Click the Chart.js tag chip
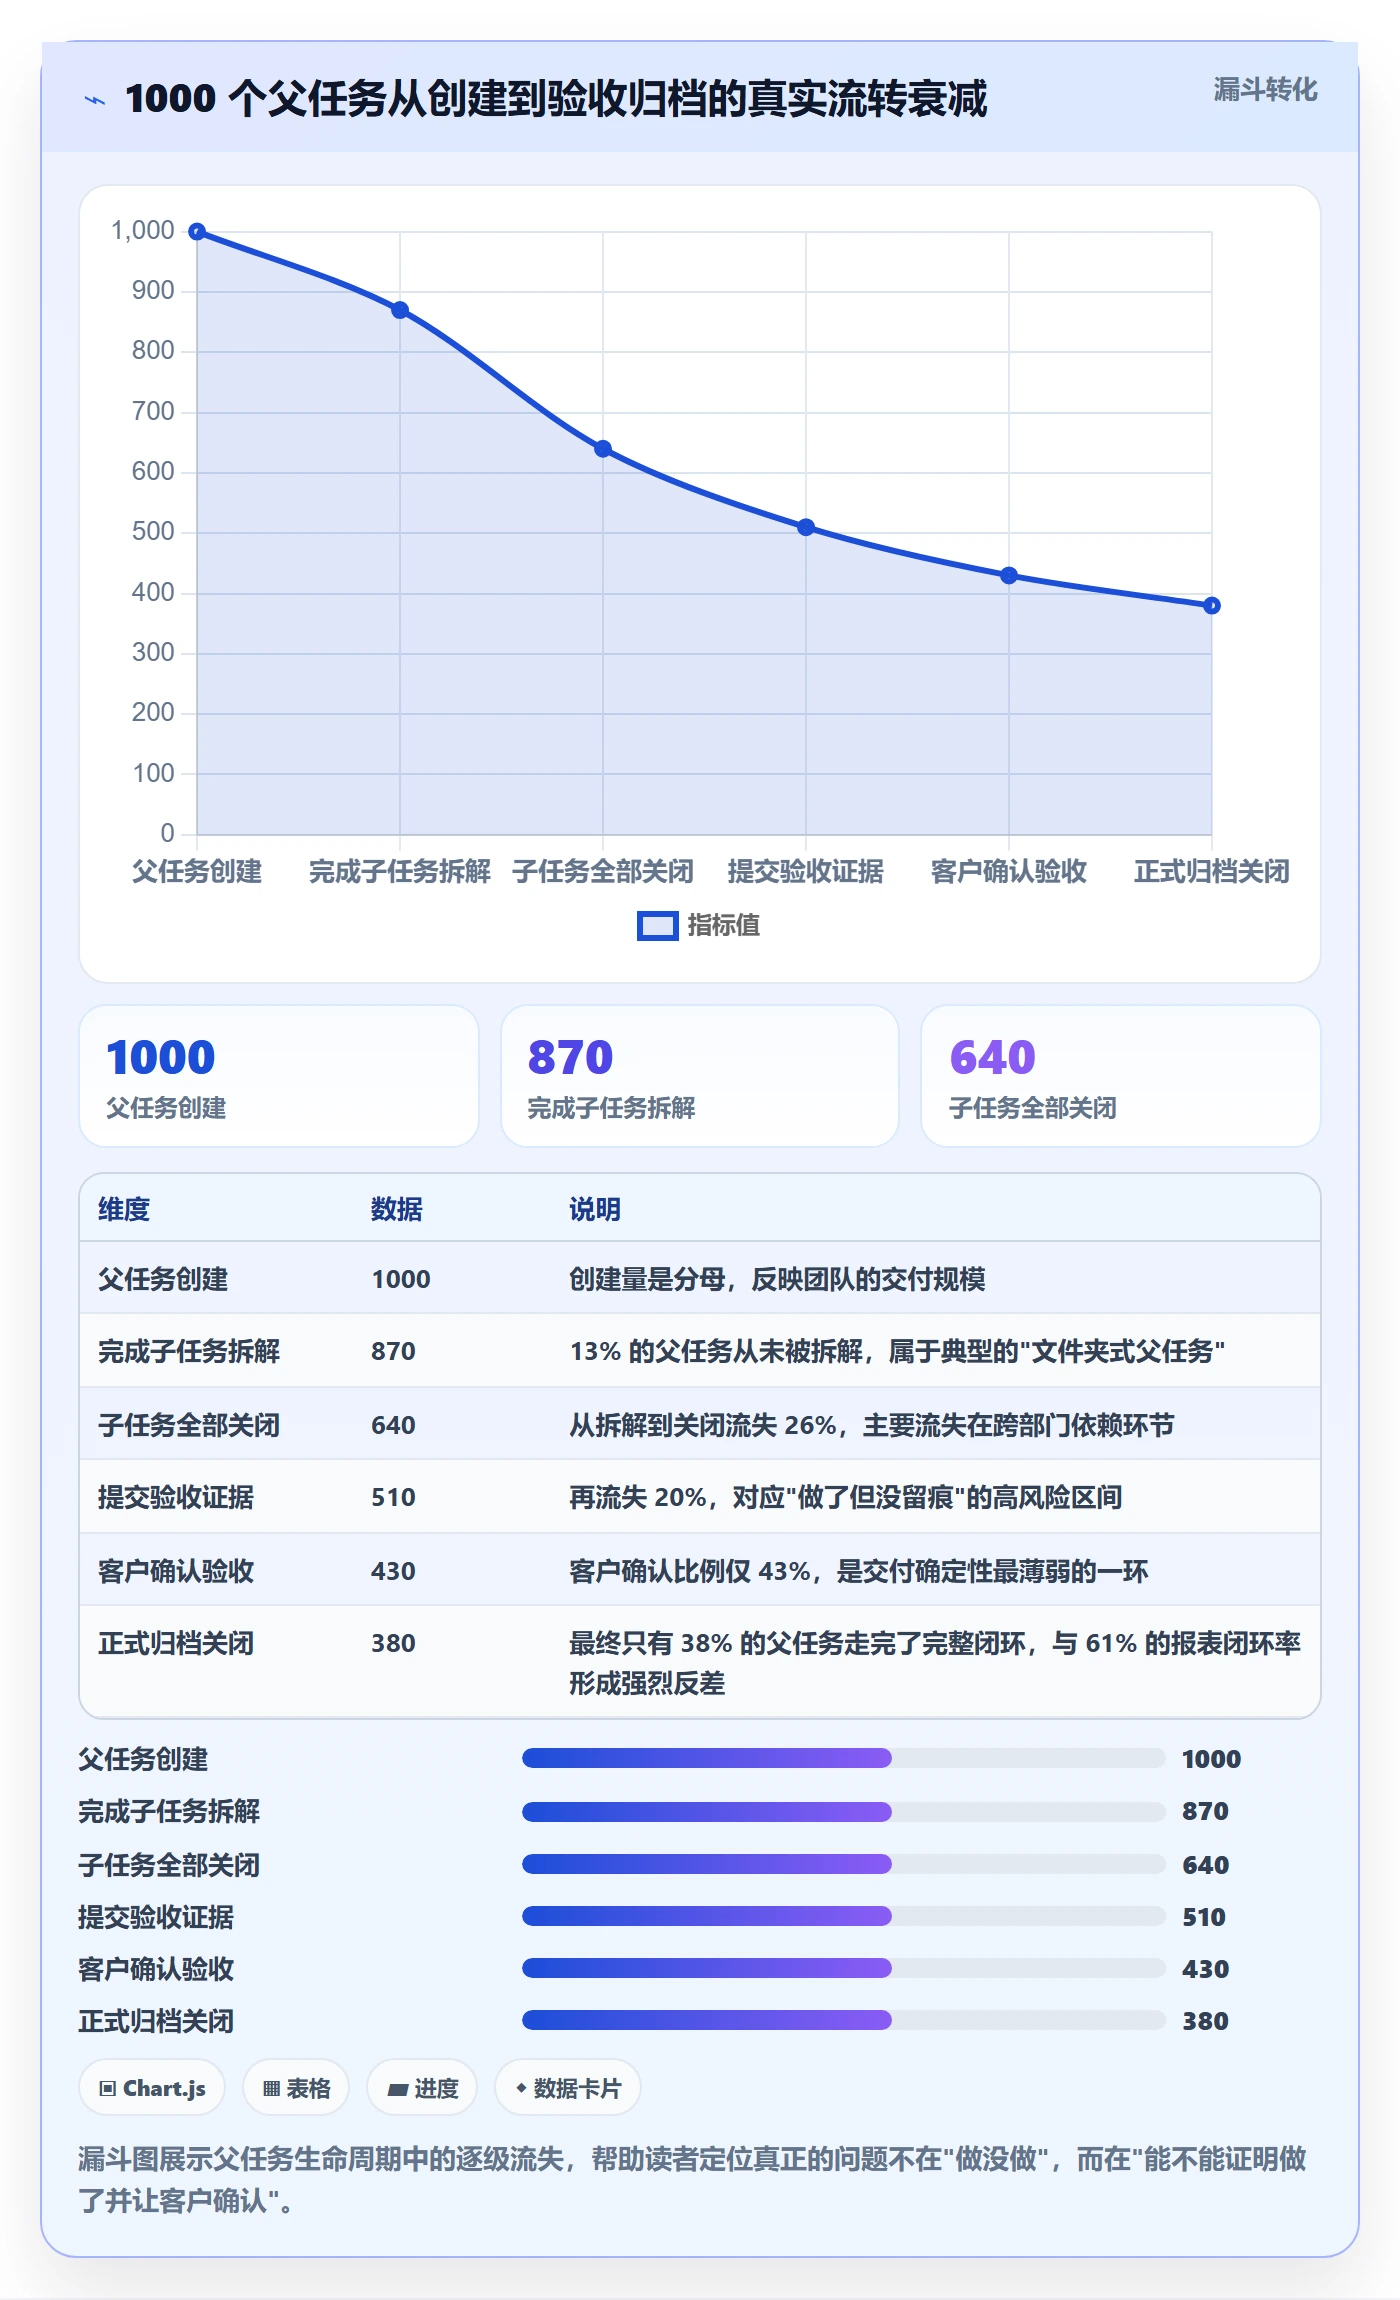This screenshot has width=1400, height=2300. point(152,2088)
